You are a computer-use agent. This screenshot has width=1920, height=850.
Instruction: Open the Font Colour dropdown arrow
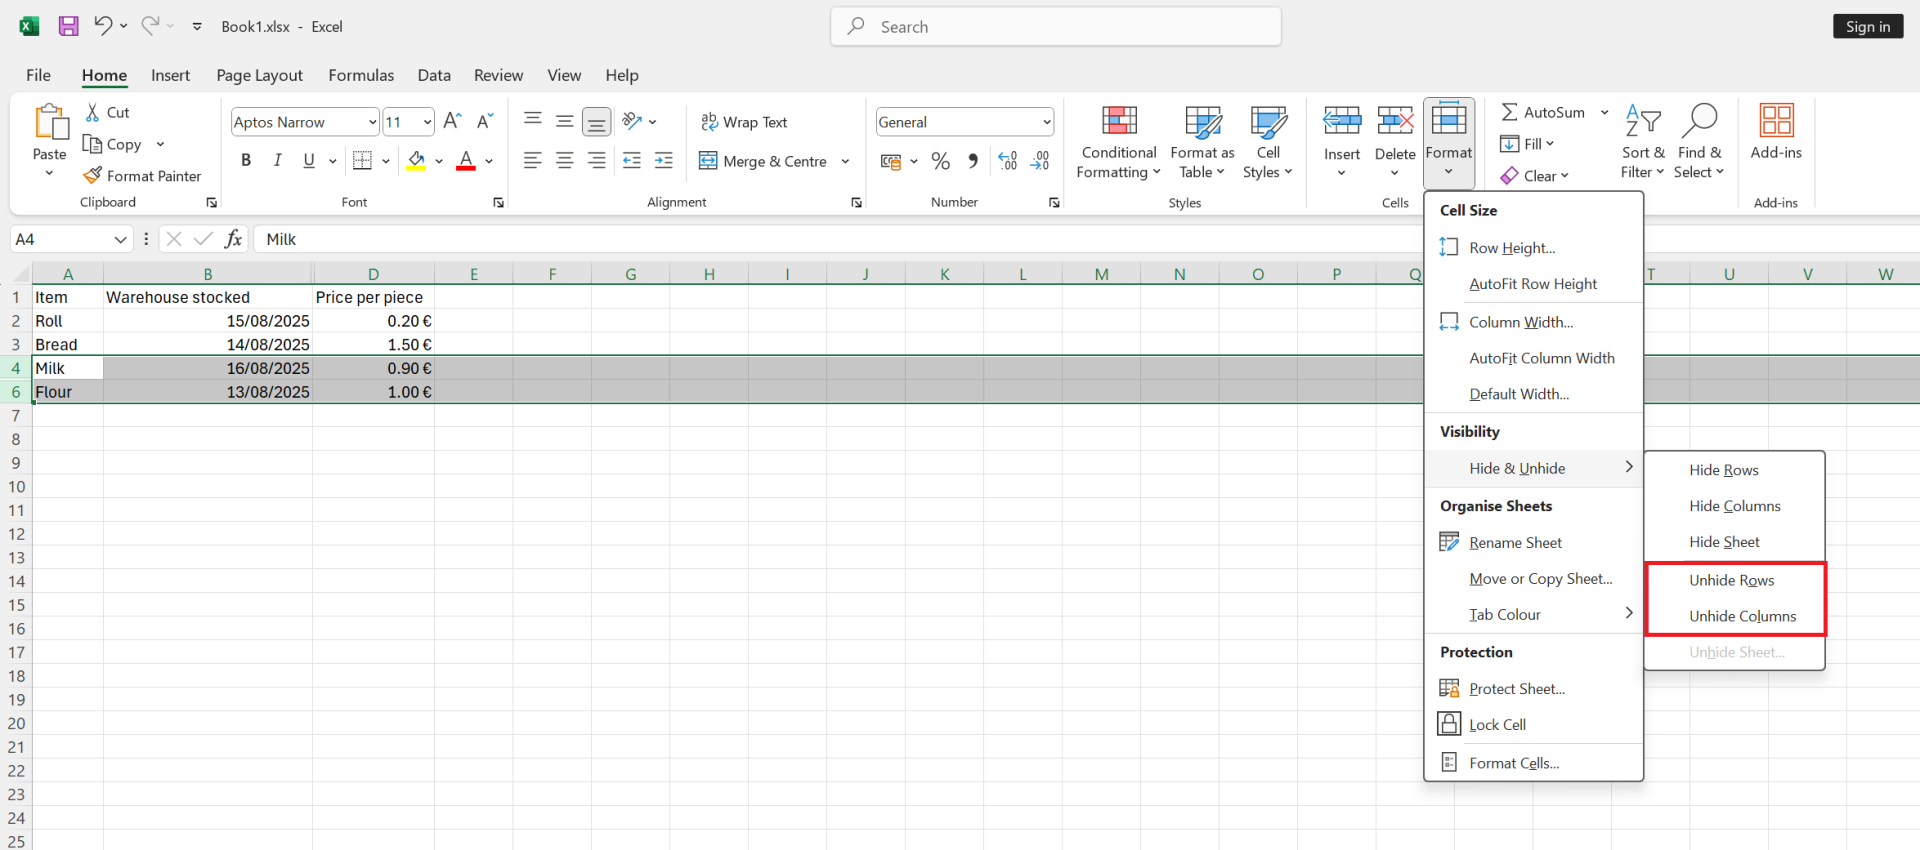coord(489,160)
